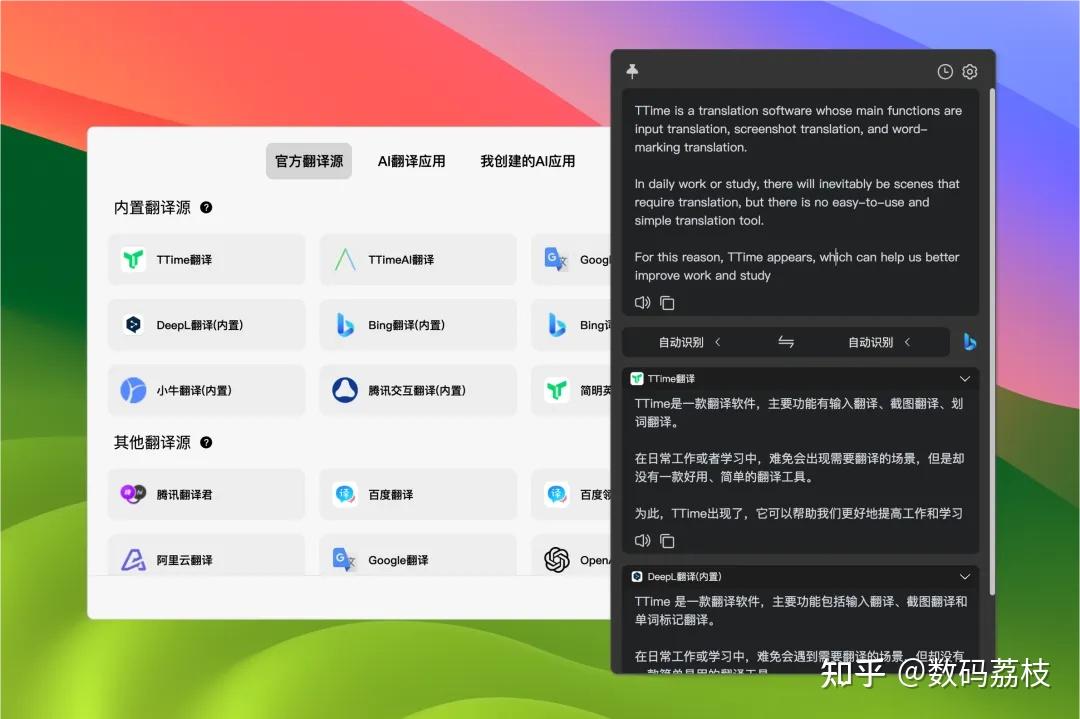The image size is (1080, 719).
Task: Click the 腾讯翻译君 card label
Action: 184,494
